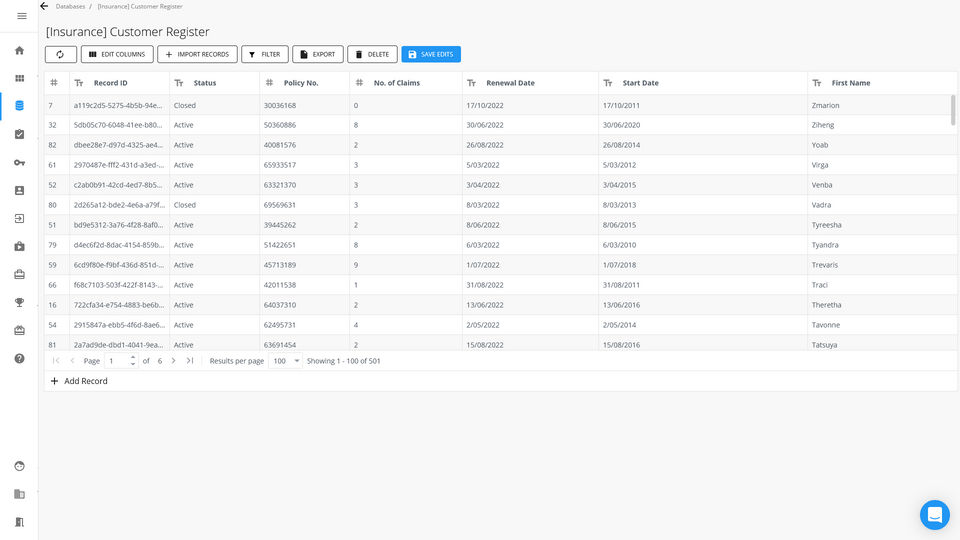Open the contacts badge sidebar icon
This screenshot has height=540, width=960.
tap(20, 190)
